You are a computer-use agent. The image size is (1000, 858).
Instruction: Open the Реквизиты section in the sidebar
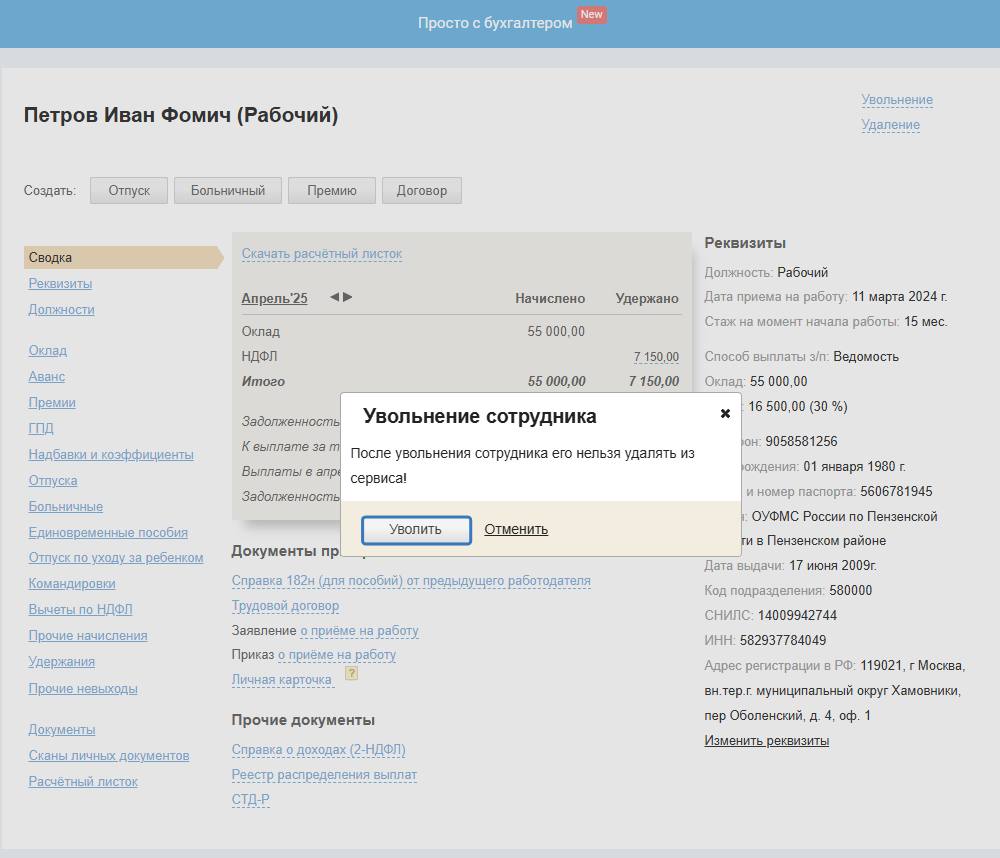pyautogui.click(x=60, y=284)
